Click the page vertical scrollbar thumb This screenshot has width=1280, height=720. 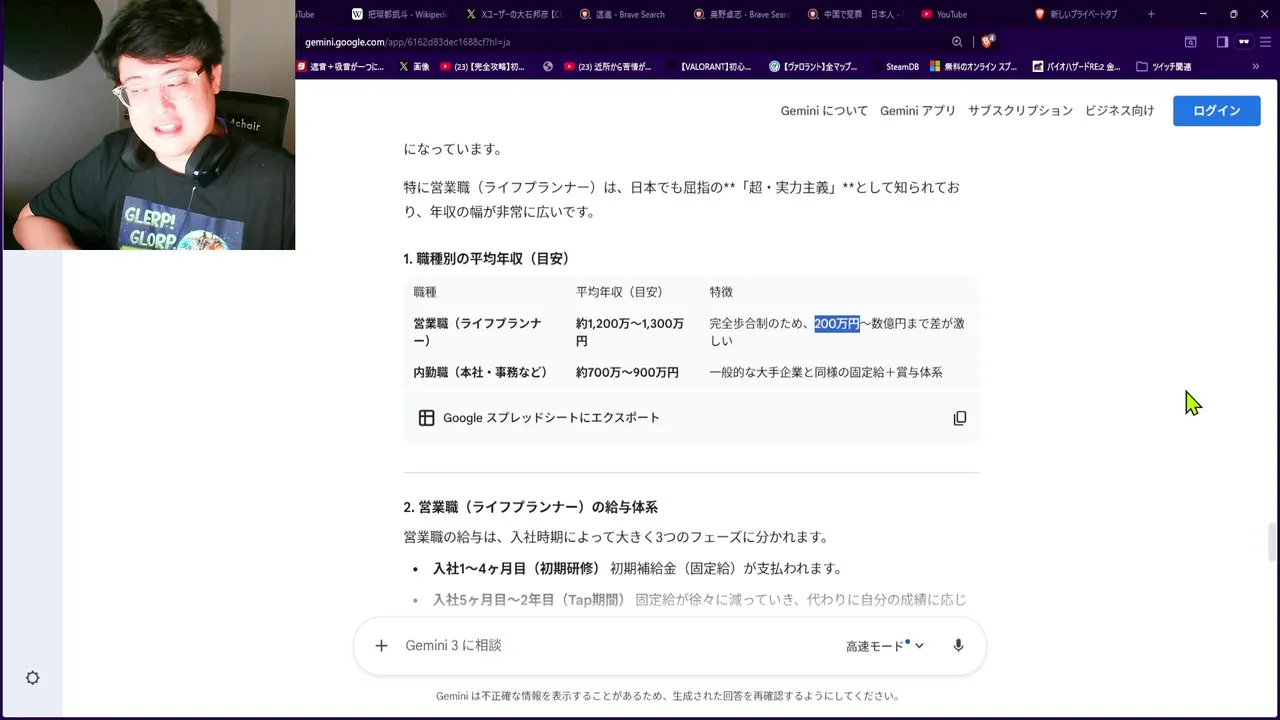[x=1272, y=543]
